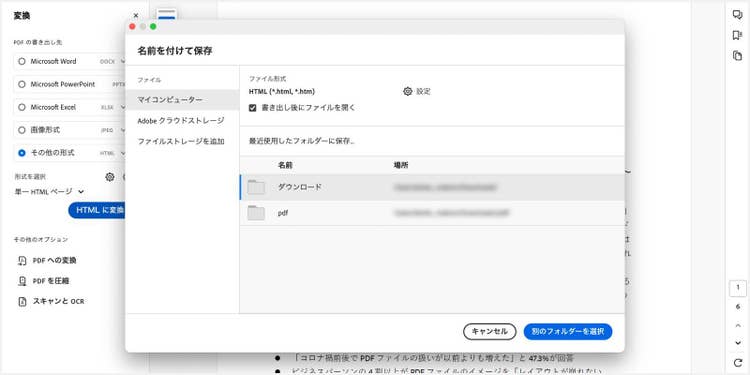Screen dimensions: 750x375
Task: Expand the 単一 HTML ページ dropdown
Action: click(81, 191)
